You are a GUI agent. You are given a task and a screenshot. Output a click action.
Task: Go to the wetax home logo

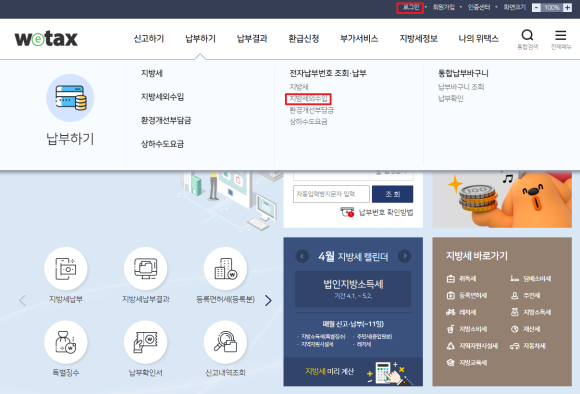pyautogui.click(x=46, y=38)
